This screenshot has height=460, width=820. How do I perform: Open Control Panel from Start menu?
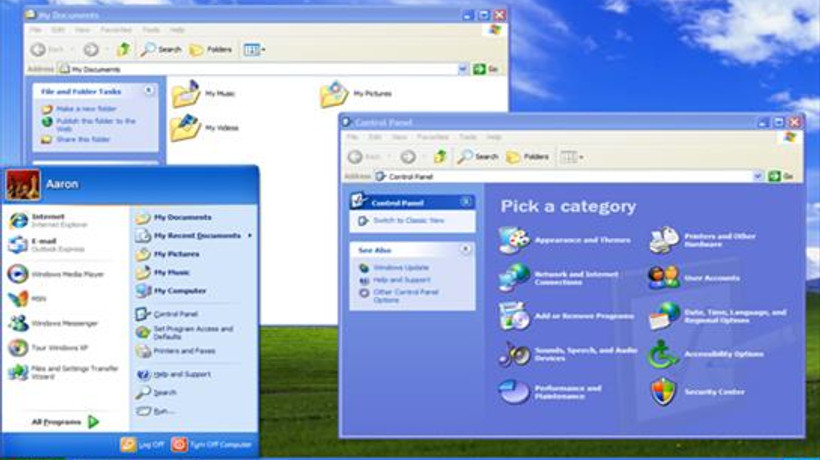166,314
